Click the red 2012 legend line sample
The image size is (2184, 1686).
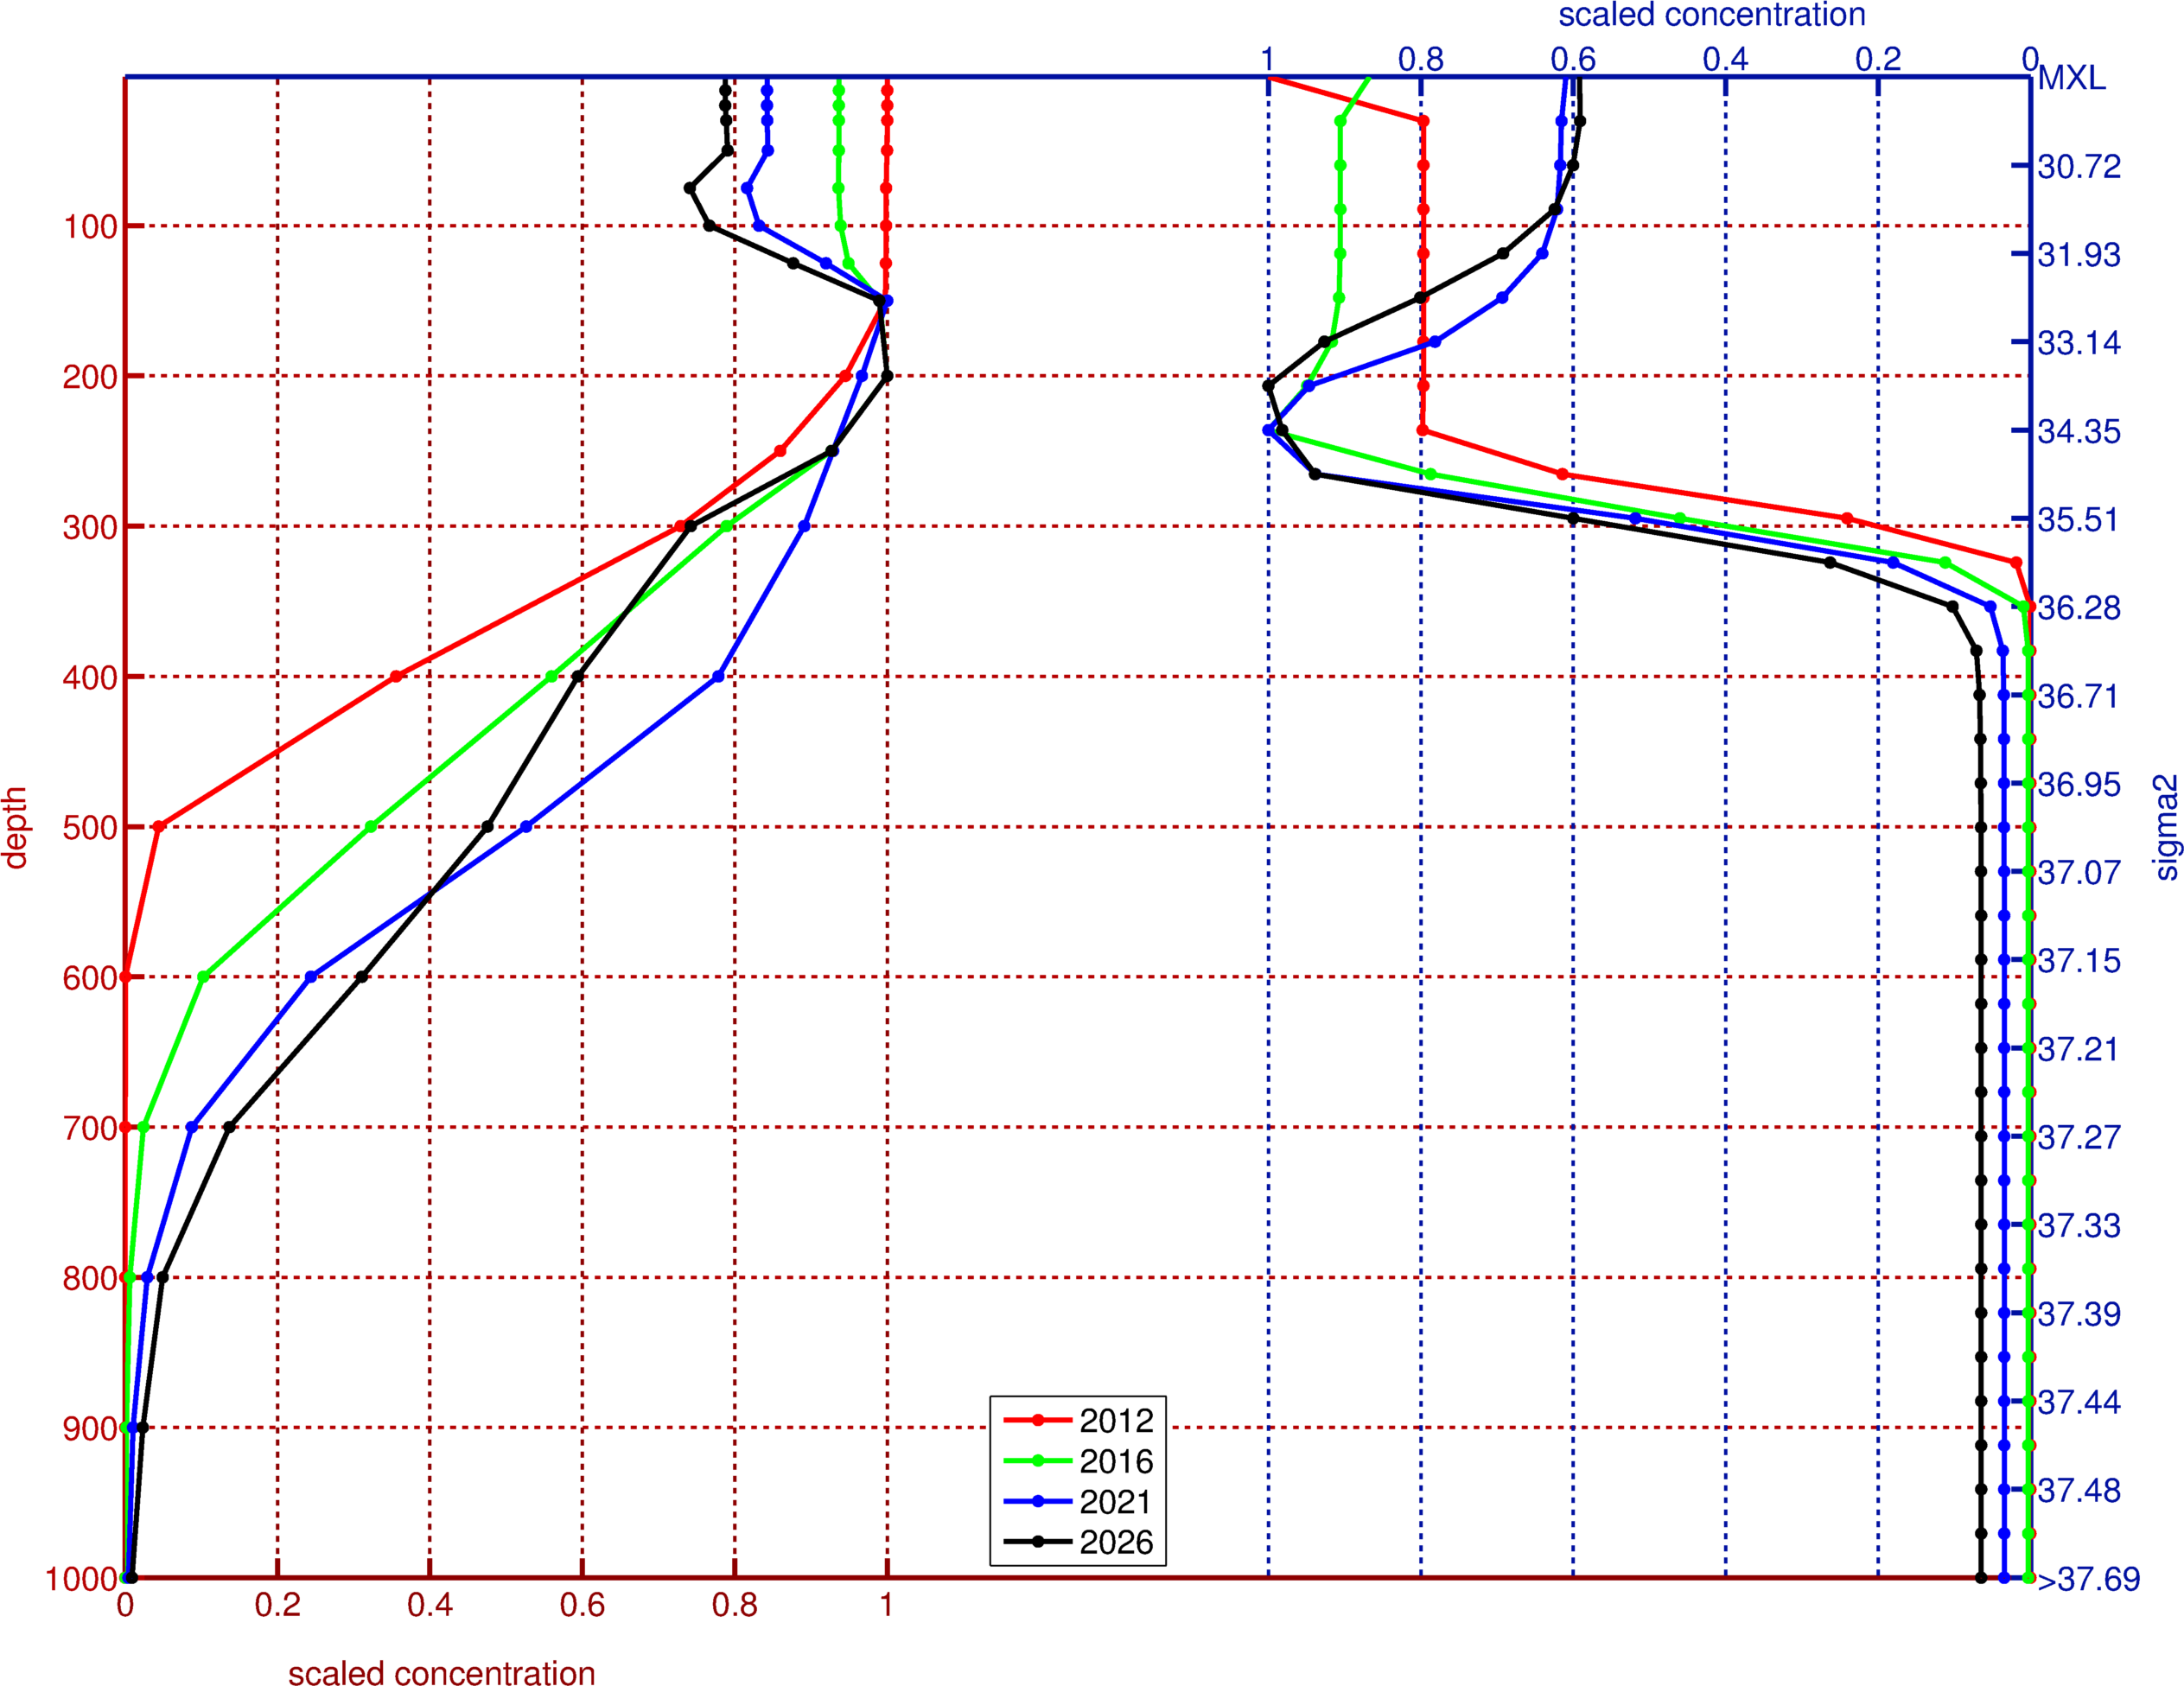(x=1038, y=1420)
